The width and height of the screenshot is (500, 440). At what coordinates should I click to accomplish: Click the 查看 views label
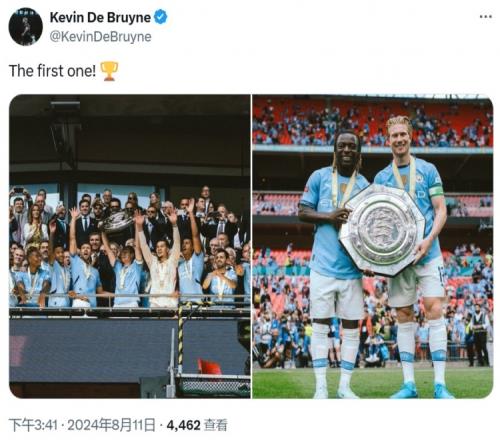[x=216, y=425]
